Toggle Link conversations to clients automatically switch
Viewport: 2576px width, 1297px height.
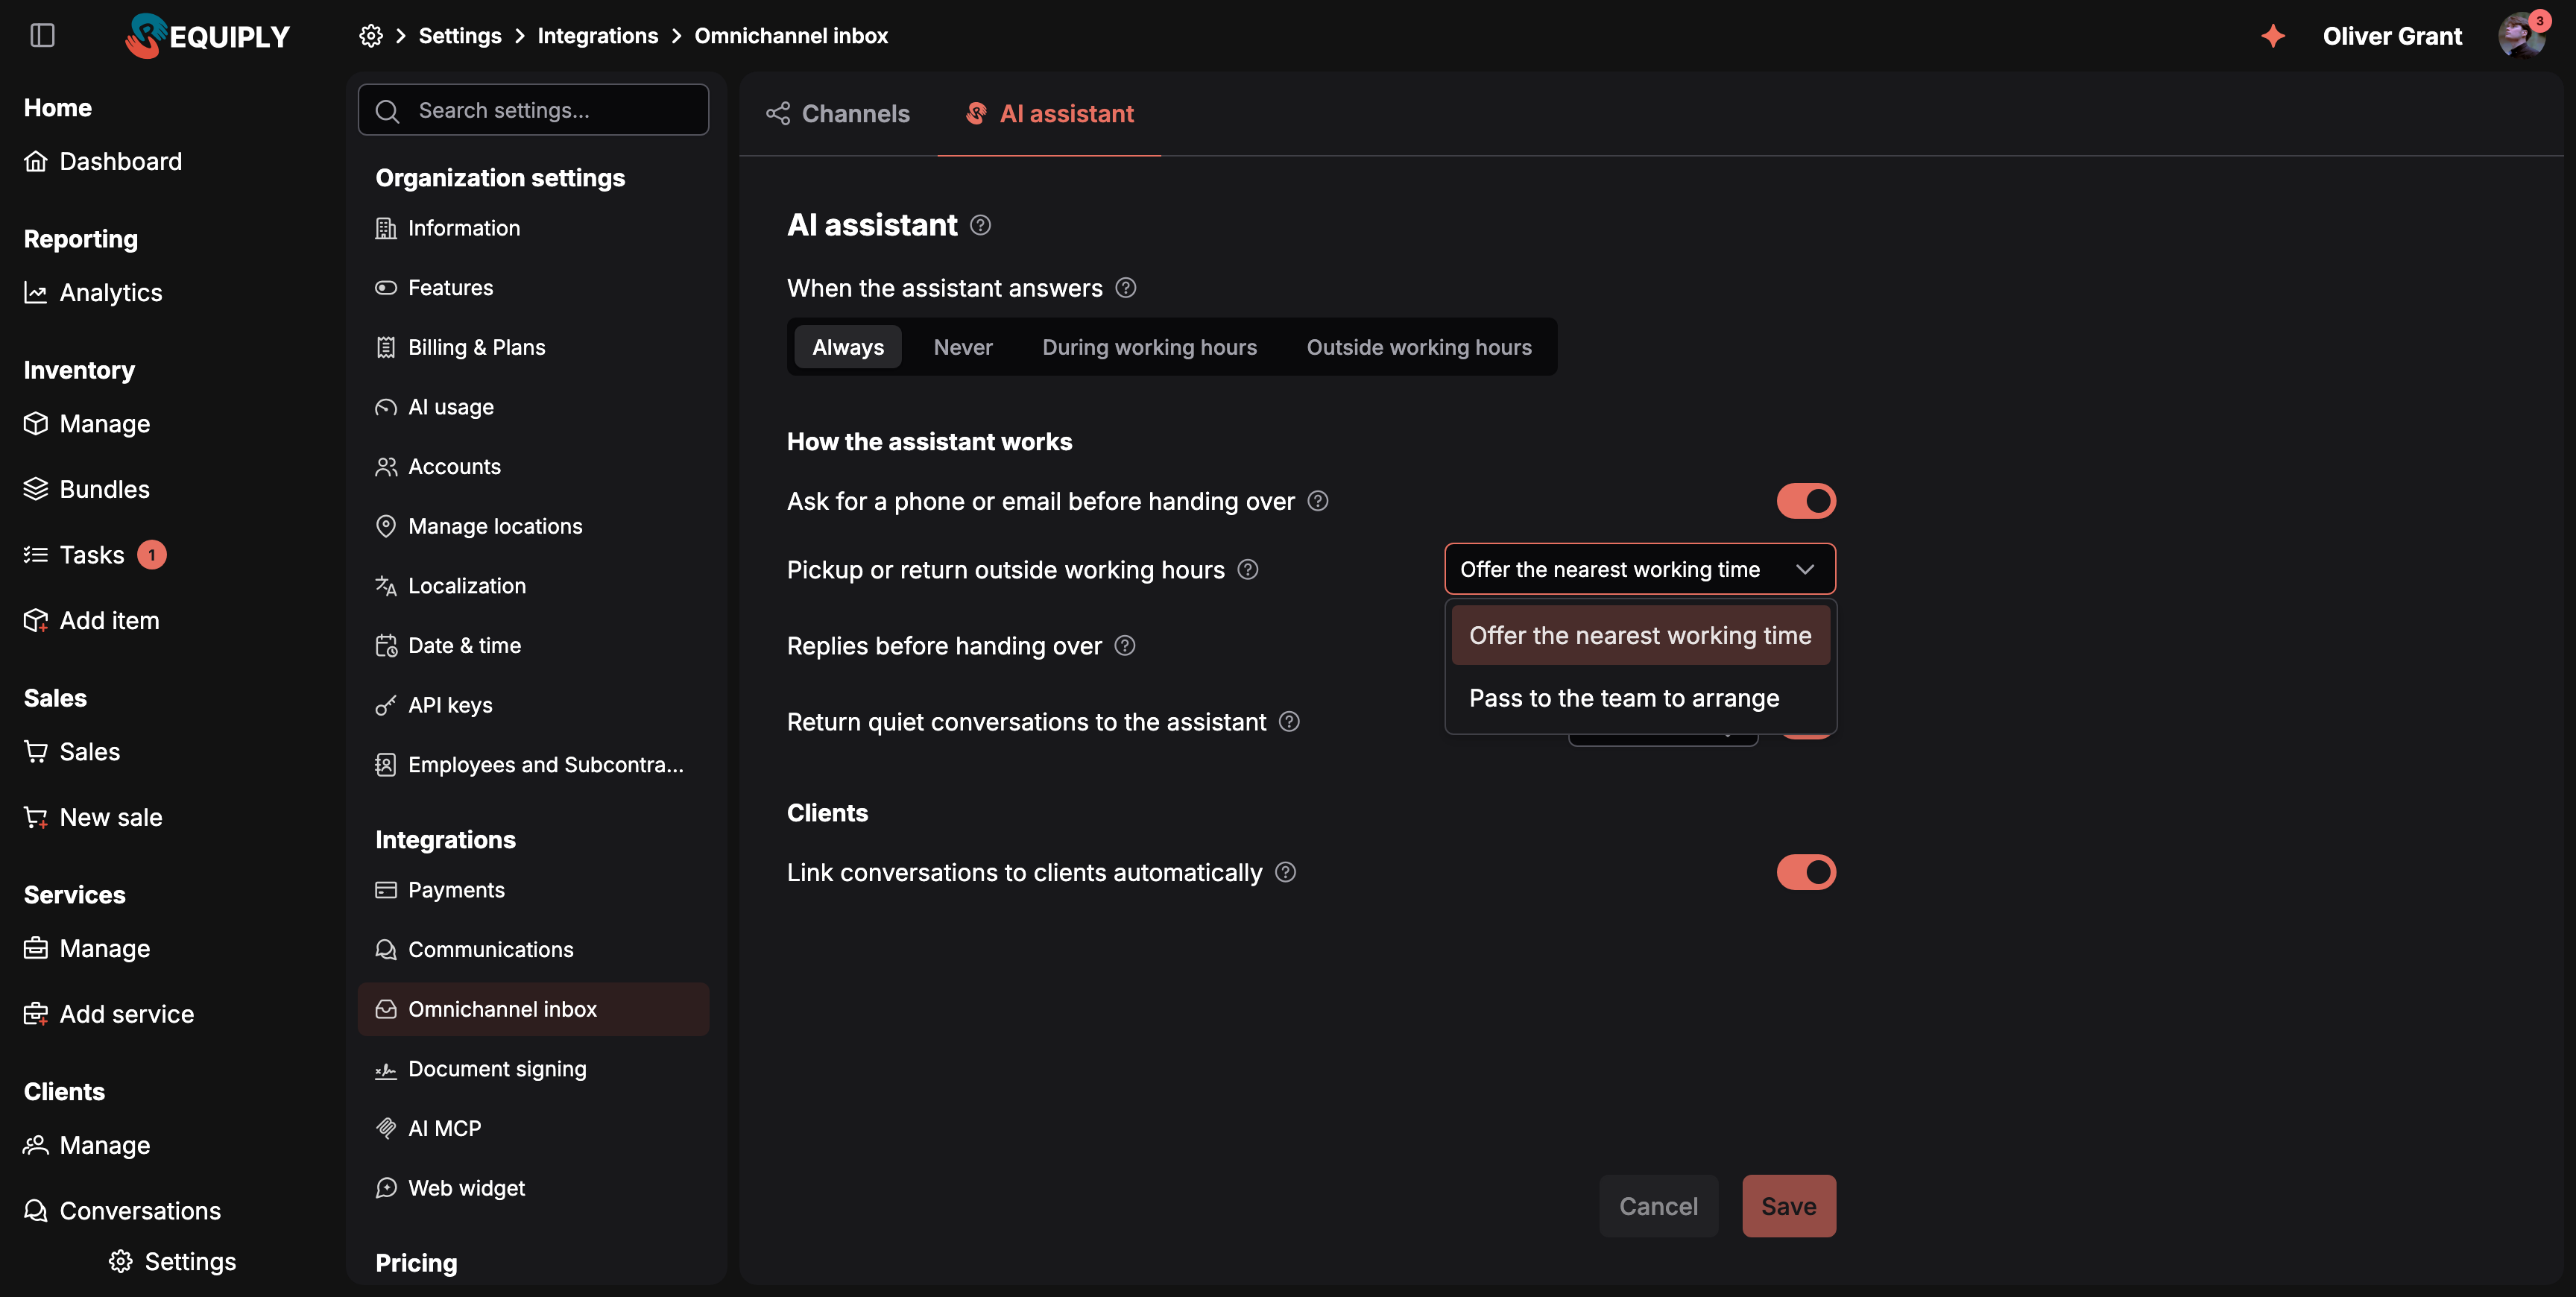point(1806,873)
